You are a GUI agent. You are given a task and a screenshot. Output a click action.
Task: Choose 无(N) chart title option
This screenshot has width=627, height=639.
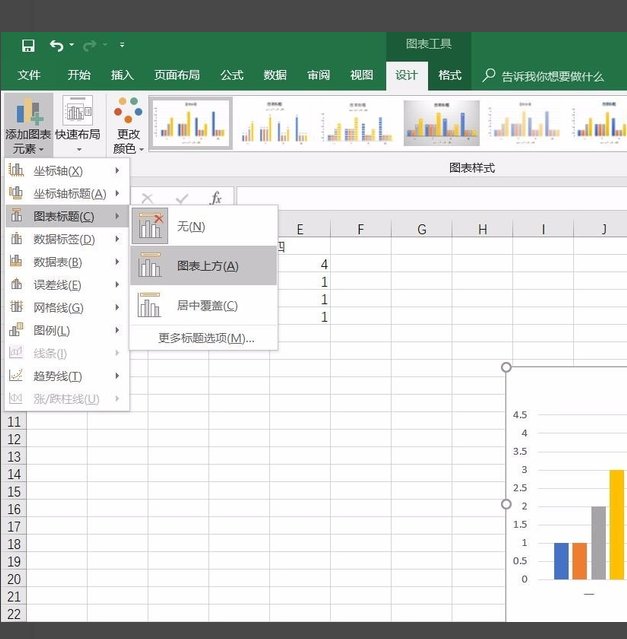pos(204,227)
